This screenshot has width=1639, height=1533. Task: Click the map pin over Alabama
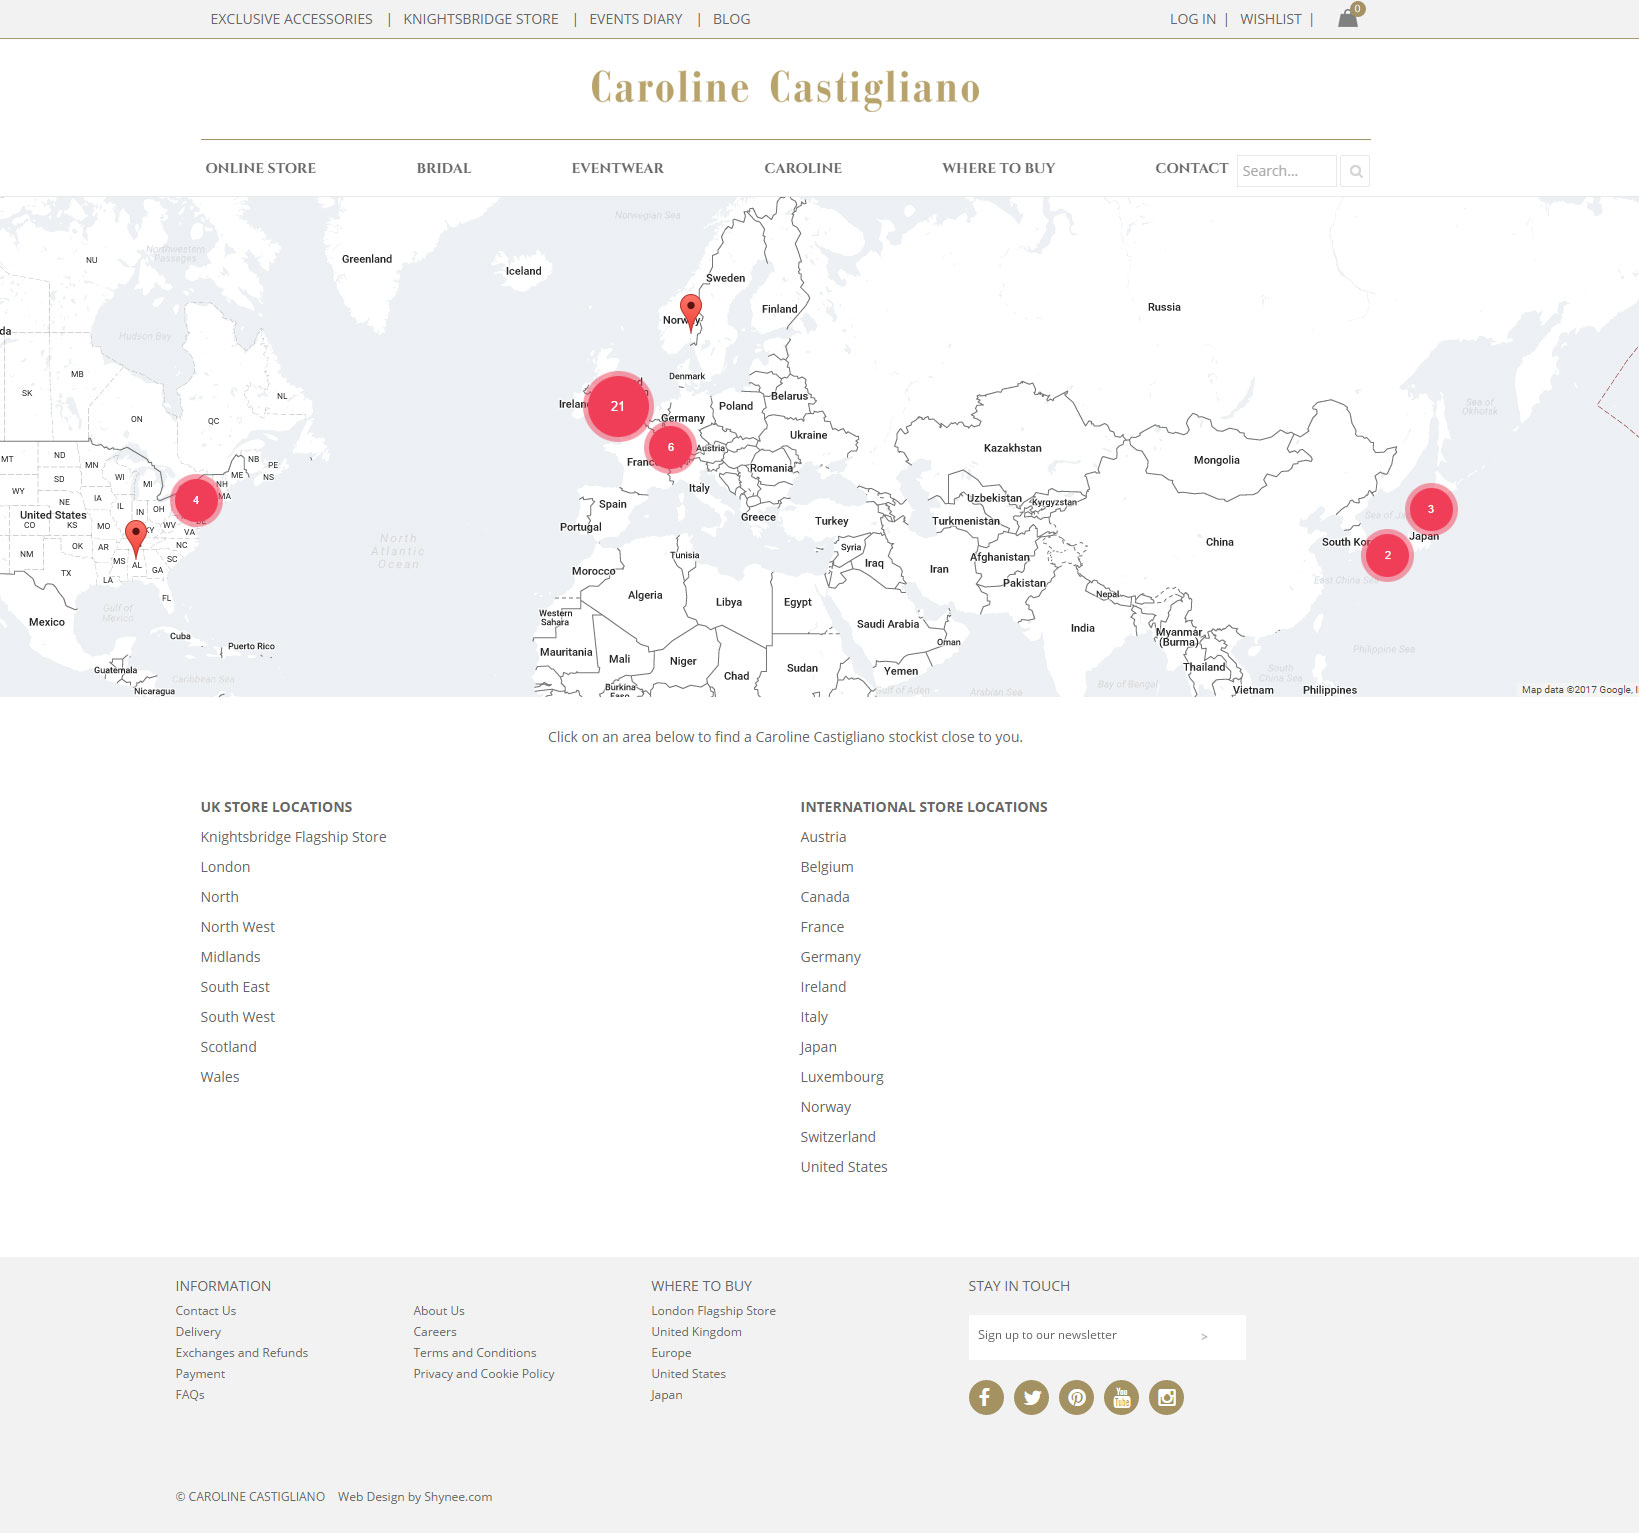point(136,537)
